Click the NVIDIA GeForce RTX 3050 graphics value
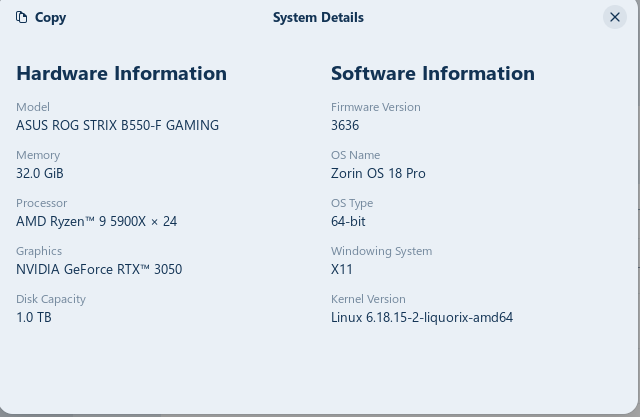This screenshot has height=417, width=640. tap(99, 269)
